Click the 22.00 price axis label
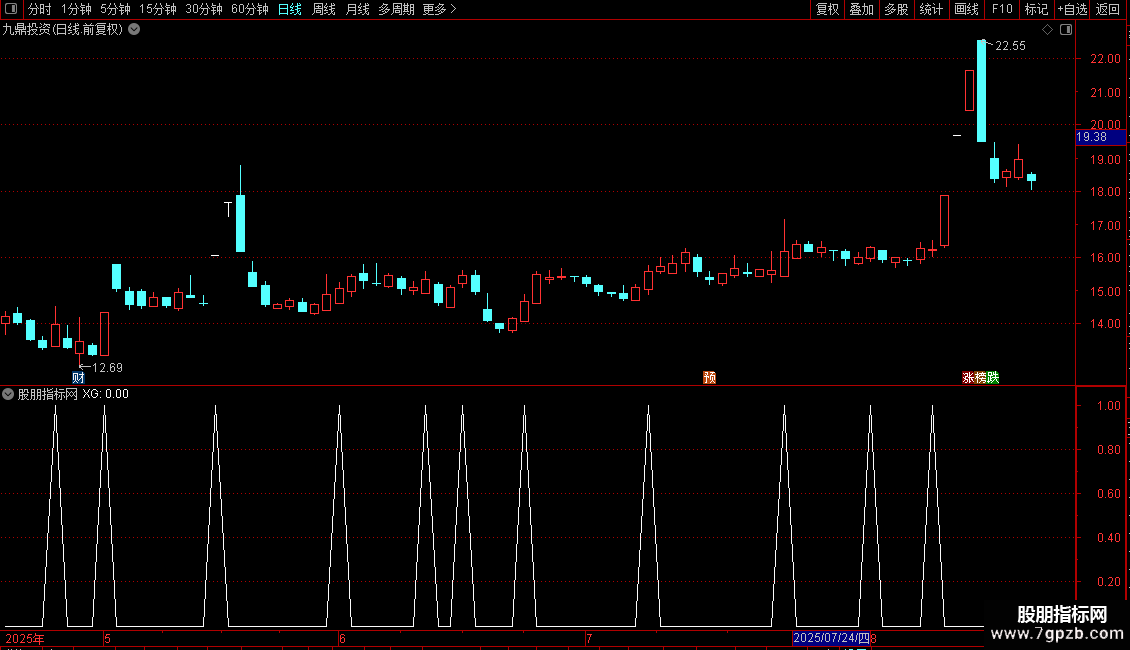1130x650 pixels. coord(1105,59)
